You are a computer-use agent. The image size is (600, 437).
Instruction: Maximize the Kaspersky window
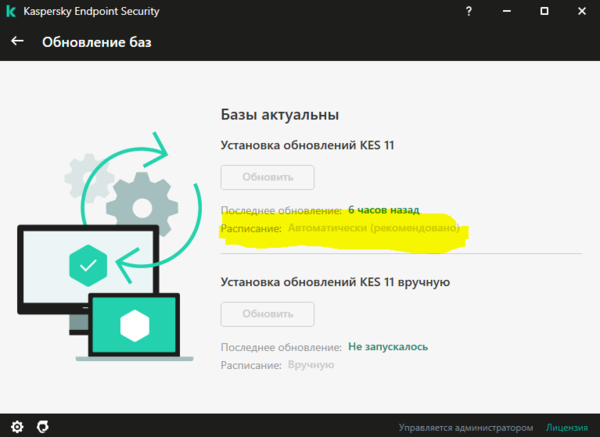point(544,11)
